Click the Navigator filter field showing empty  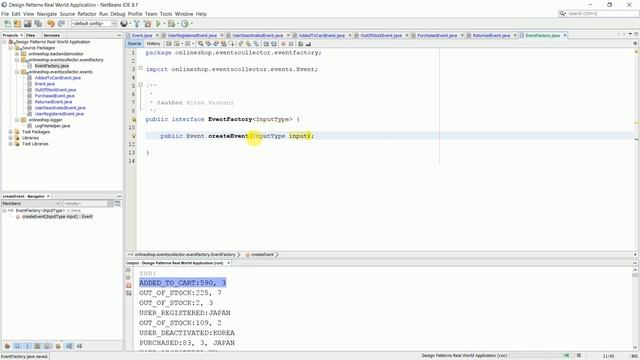tap(85, 203)
